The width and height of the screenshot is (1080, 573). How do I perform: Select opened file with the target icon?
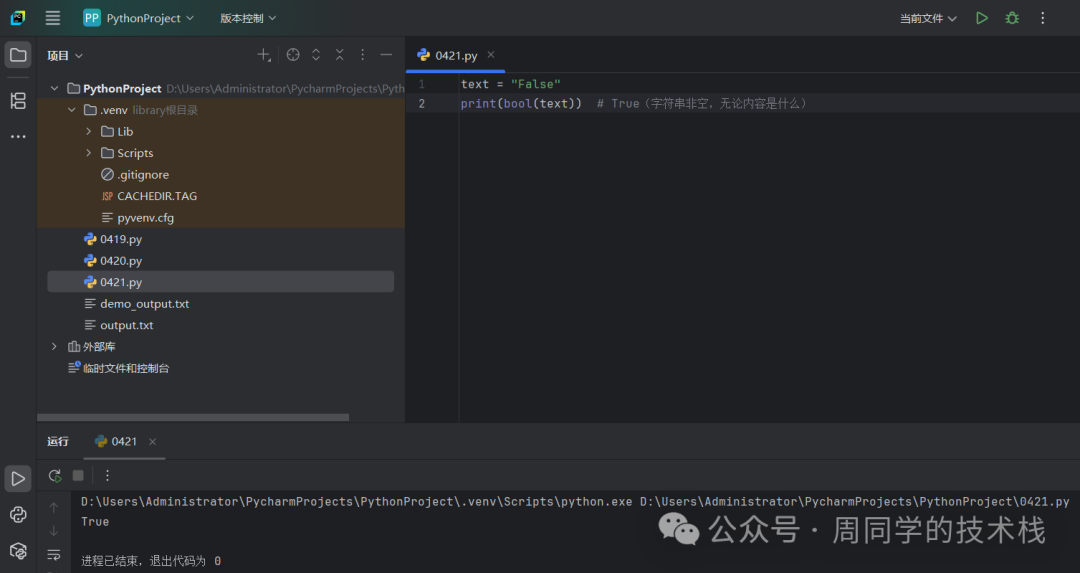[x=293, y=55]
